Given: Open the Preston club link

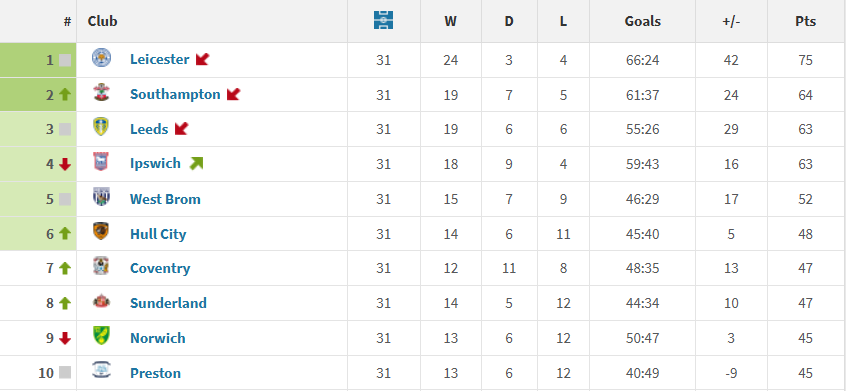Looking at the screenshot, I should (155, 373).
